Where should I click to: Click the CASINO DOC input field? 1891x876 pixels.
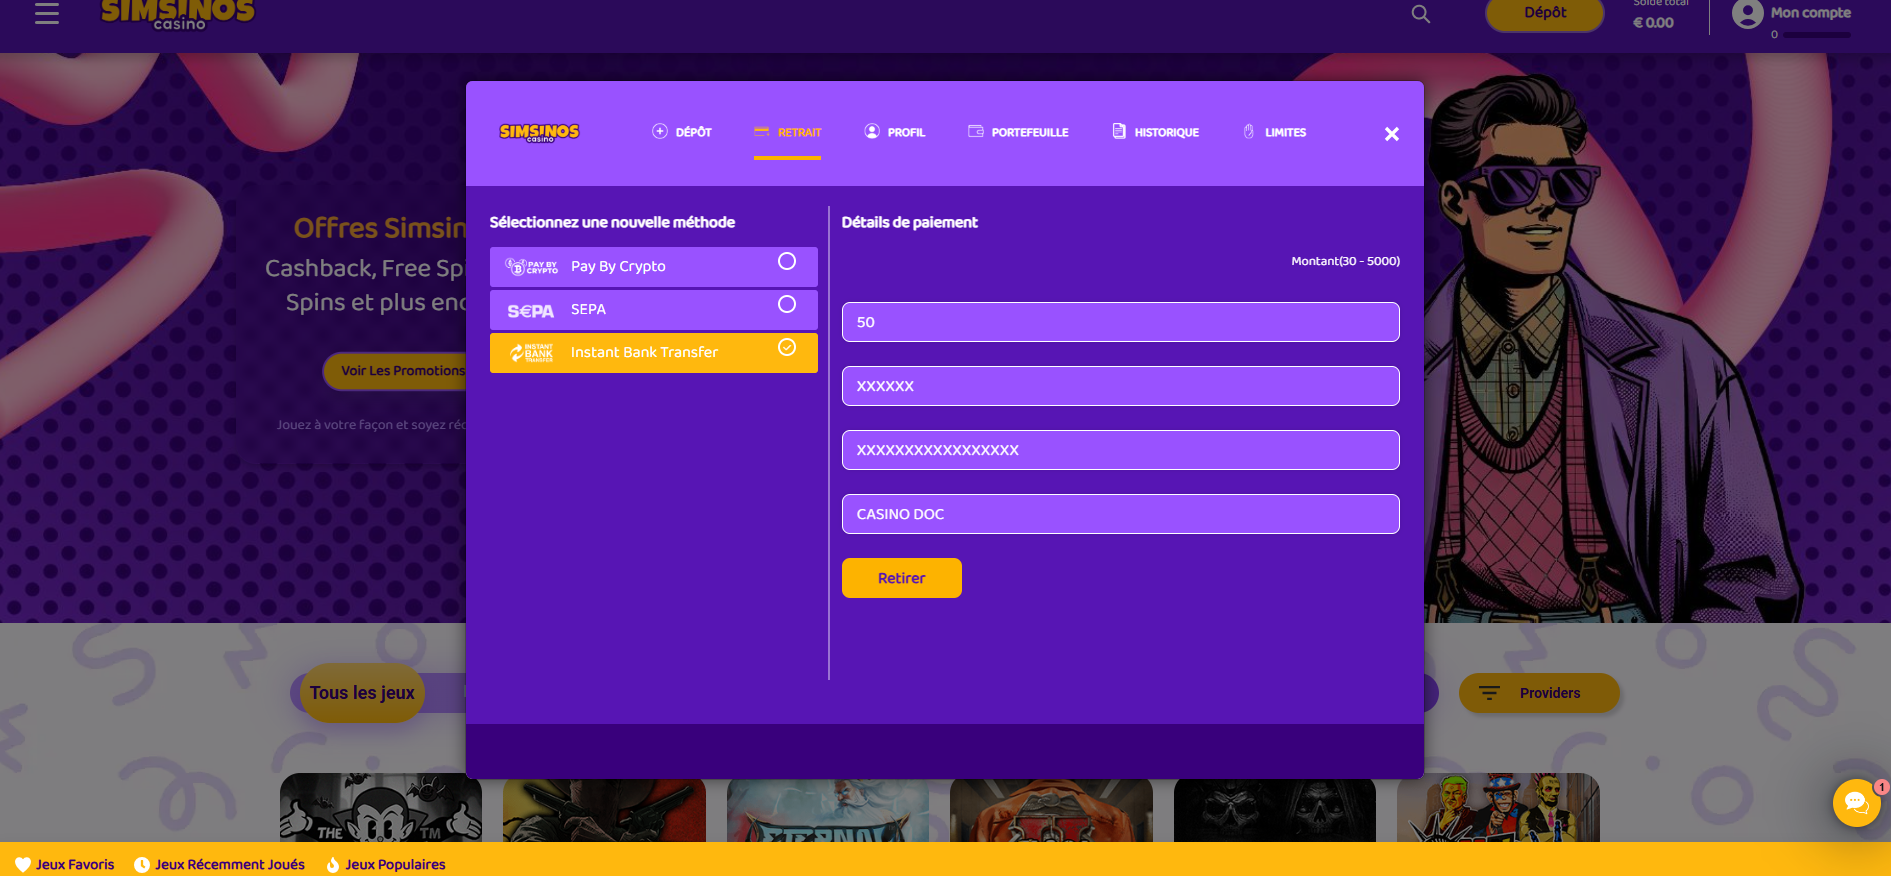tap(1121, 514)
